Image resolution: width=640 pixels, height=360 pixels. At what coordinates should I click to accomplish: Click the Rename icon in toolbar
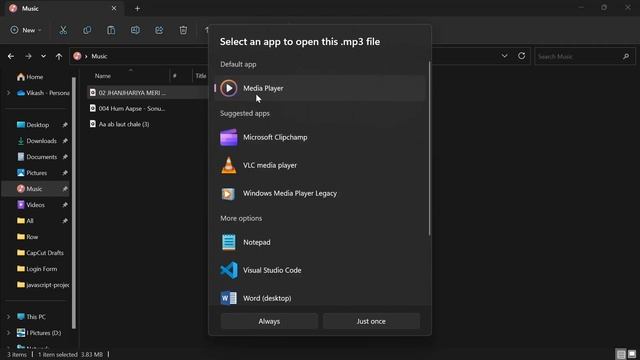(135, 30)
